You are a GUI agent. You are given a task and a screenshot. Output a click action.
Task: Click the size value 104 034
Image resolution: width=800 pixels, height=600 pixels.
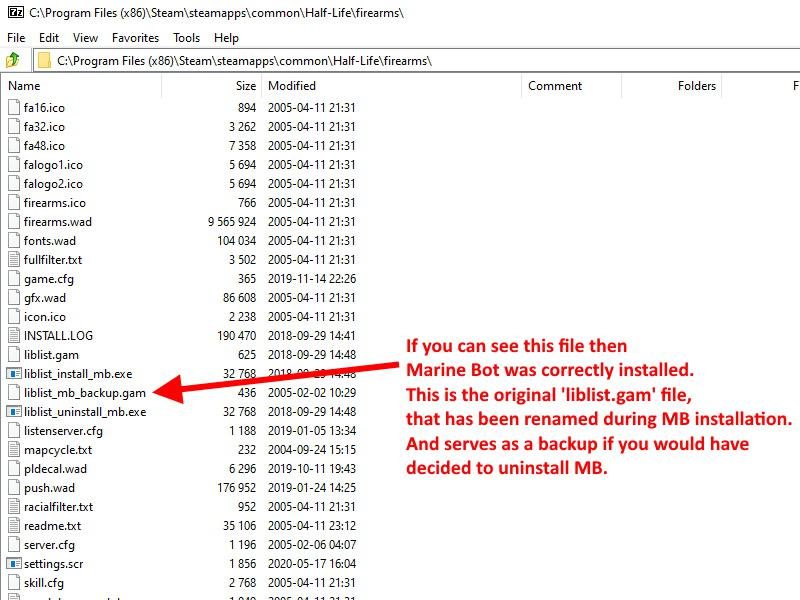(237, 241)
